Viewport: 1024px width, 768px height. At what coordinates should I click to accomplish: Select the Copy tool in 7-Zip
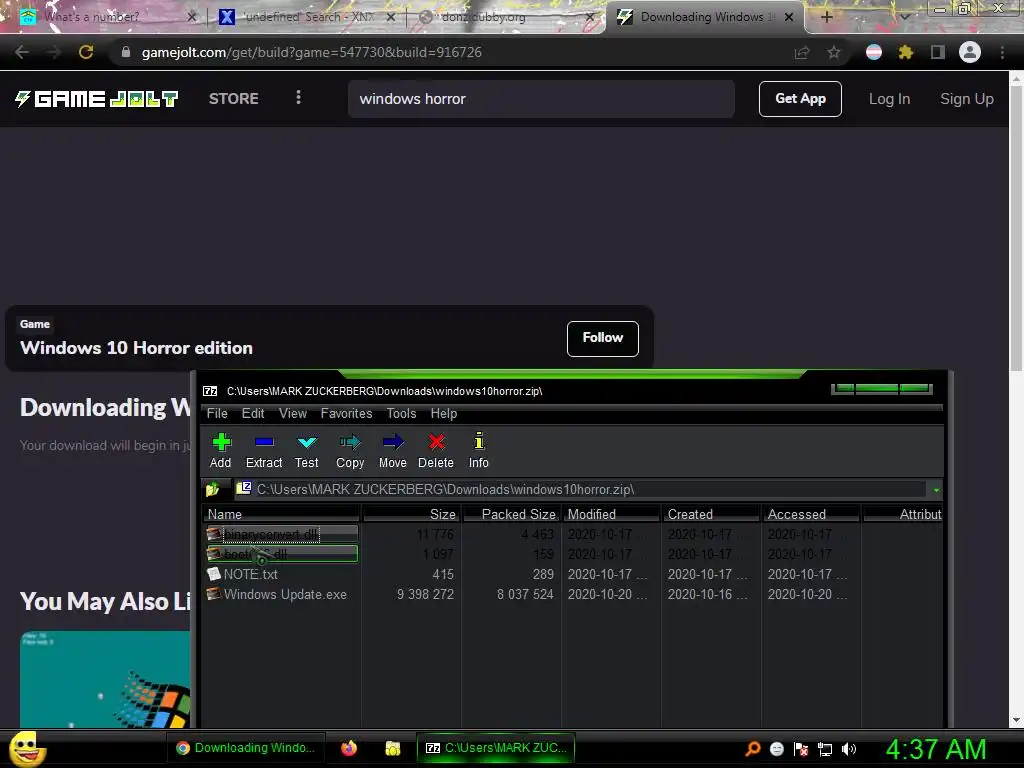tap(350, 450)
